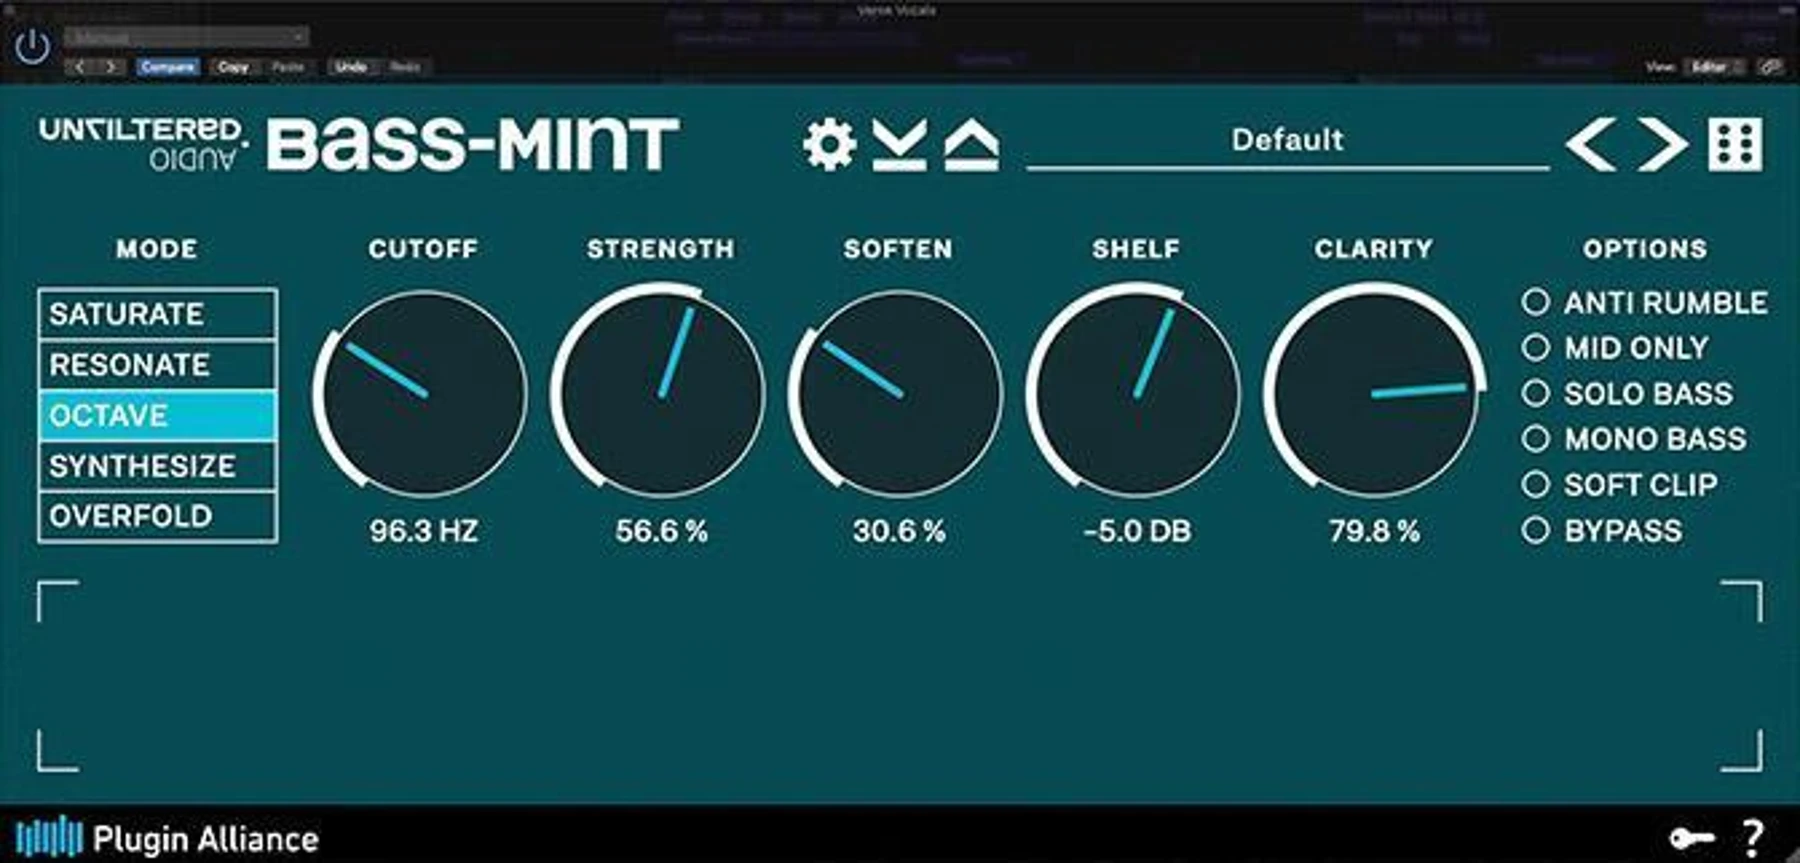Select Resonate mode
Viewport: 1800px width, 863px height.
pos(158,365)
